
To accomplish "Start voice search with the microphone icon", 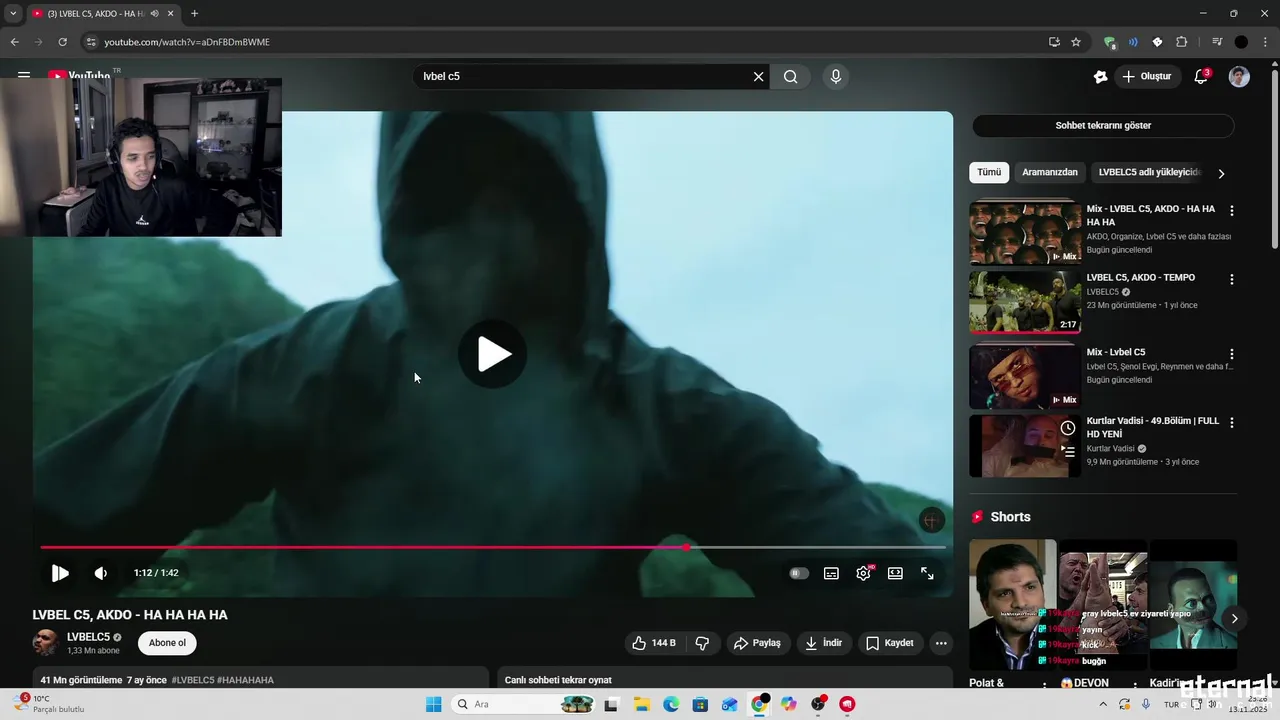I will coord(836,76).
